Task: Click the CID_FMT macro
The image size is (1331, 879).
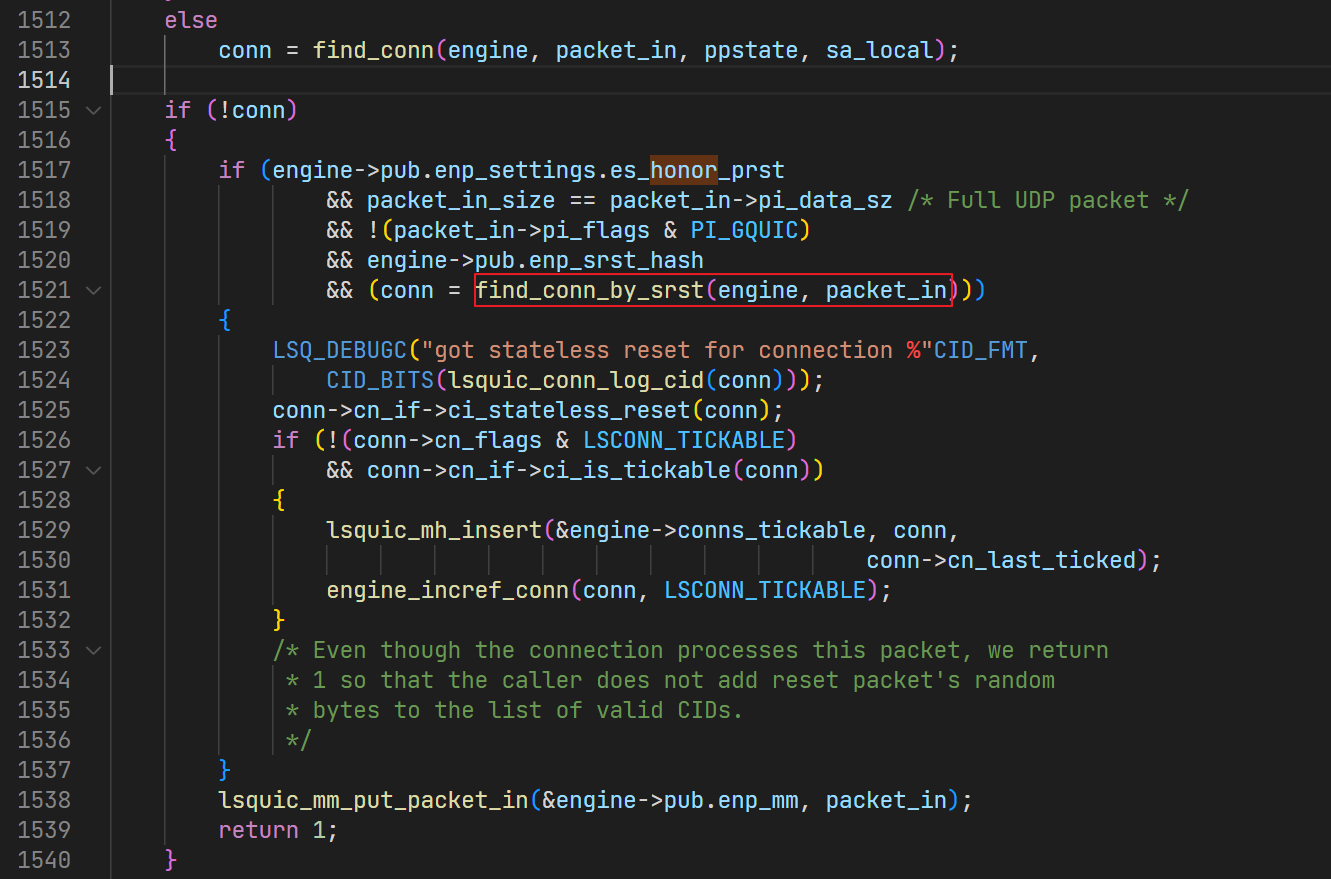Action: pos(980,350)
